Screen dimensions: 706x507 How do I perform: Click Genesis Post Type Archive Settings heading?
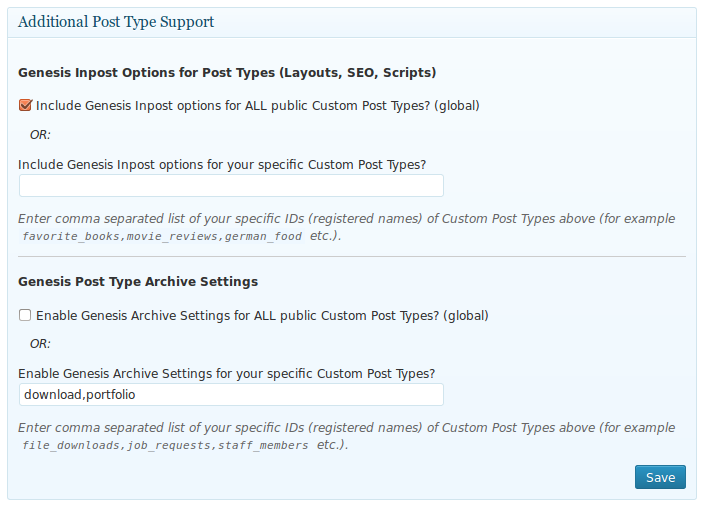coord(138,281)
